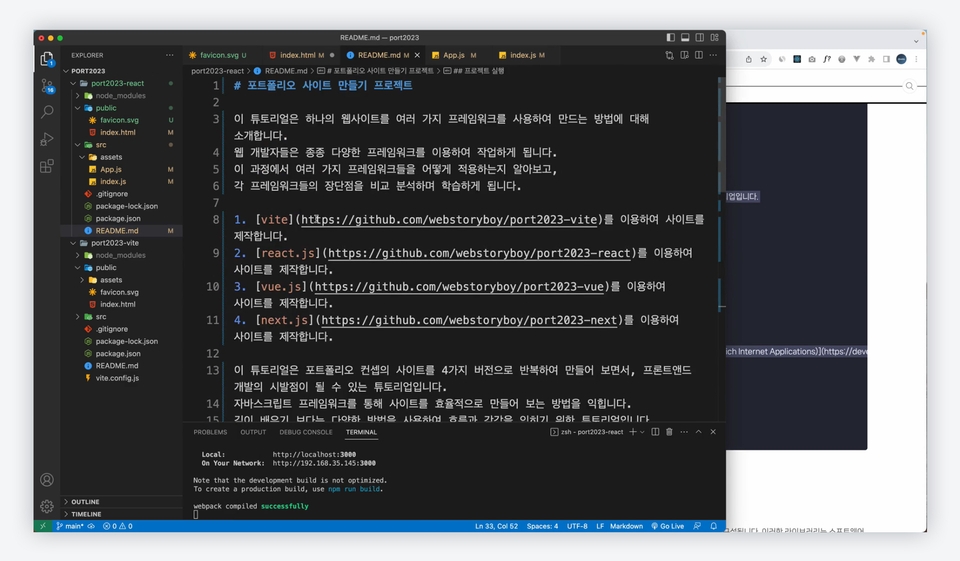Open the terminal panel's more actions menu
Screen dimensions: 960x561
[x=684, y=432]
